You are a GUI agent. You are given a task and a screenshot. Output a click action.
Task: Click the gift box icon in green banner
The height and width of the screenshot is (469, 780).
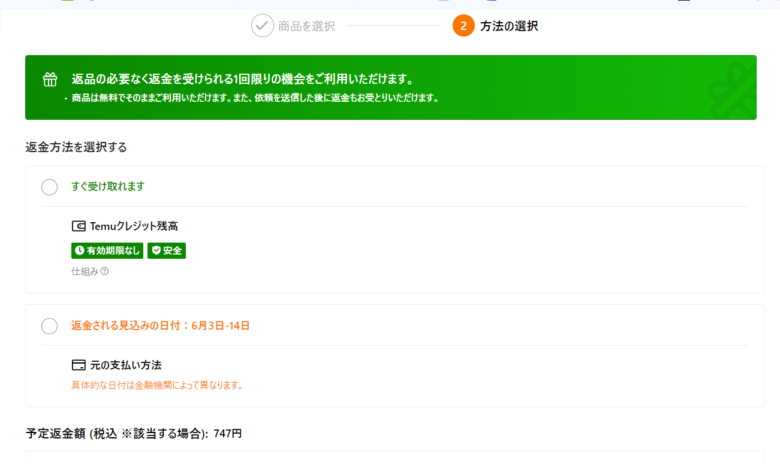(50, 80)
